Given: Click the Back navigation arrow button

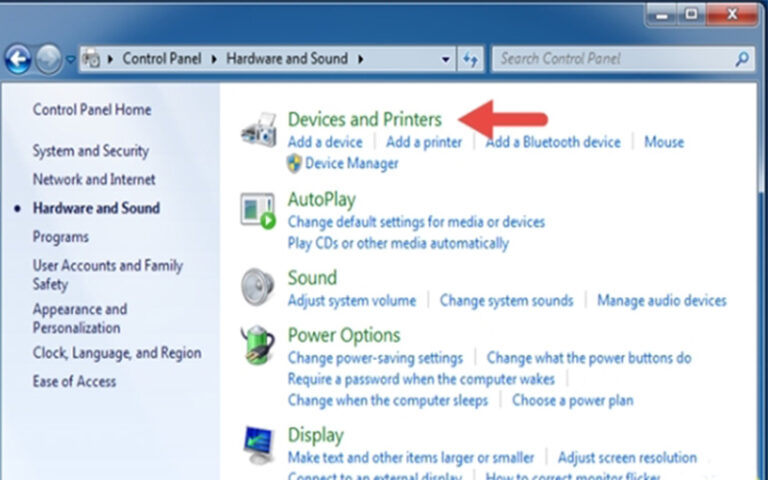Looking at the screenshot, I should (x=18, y=59).
